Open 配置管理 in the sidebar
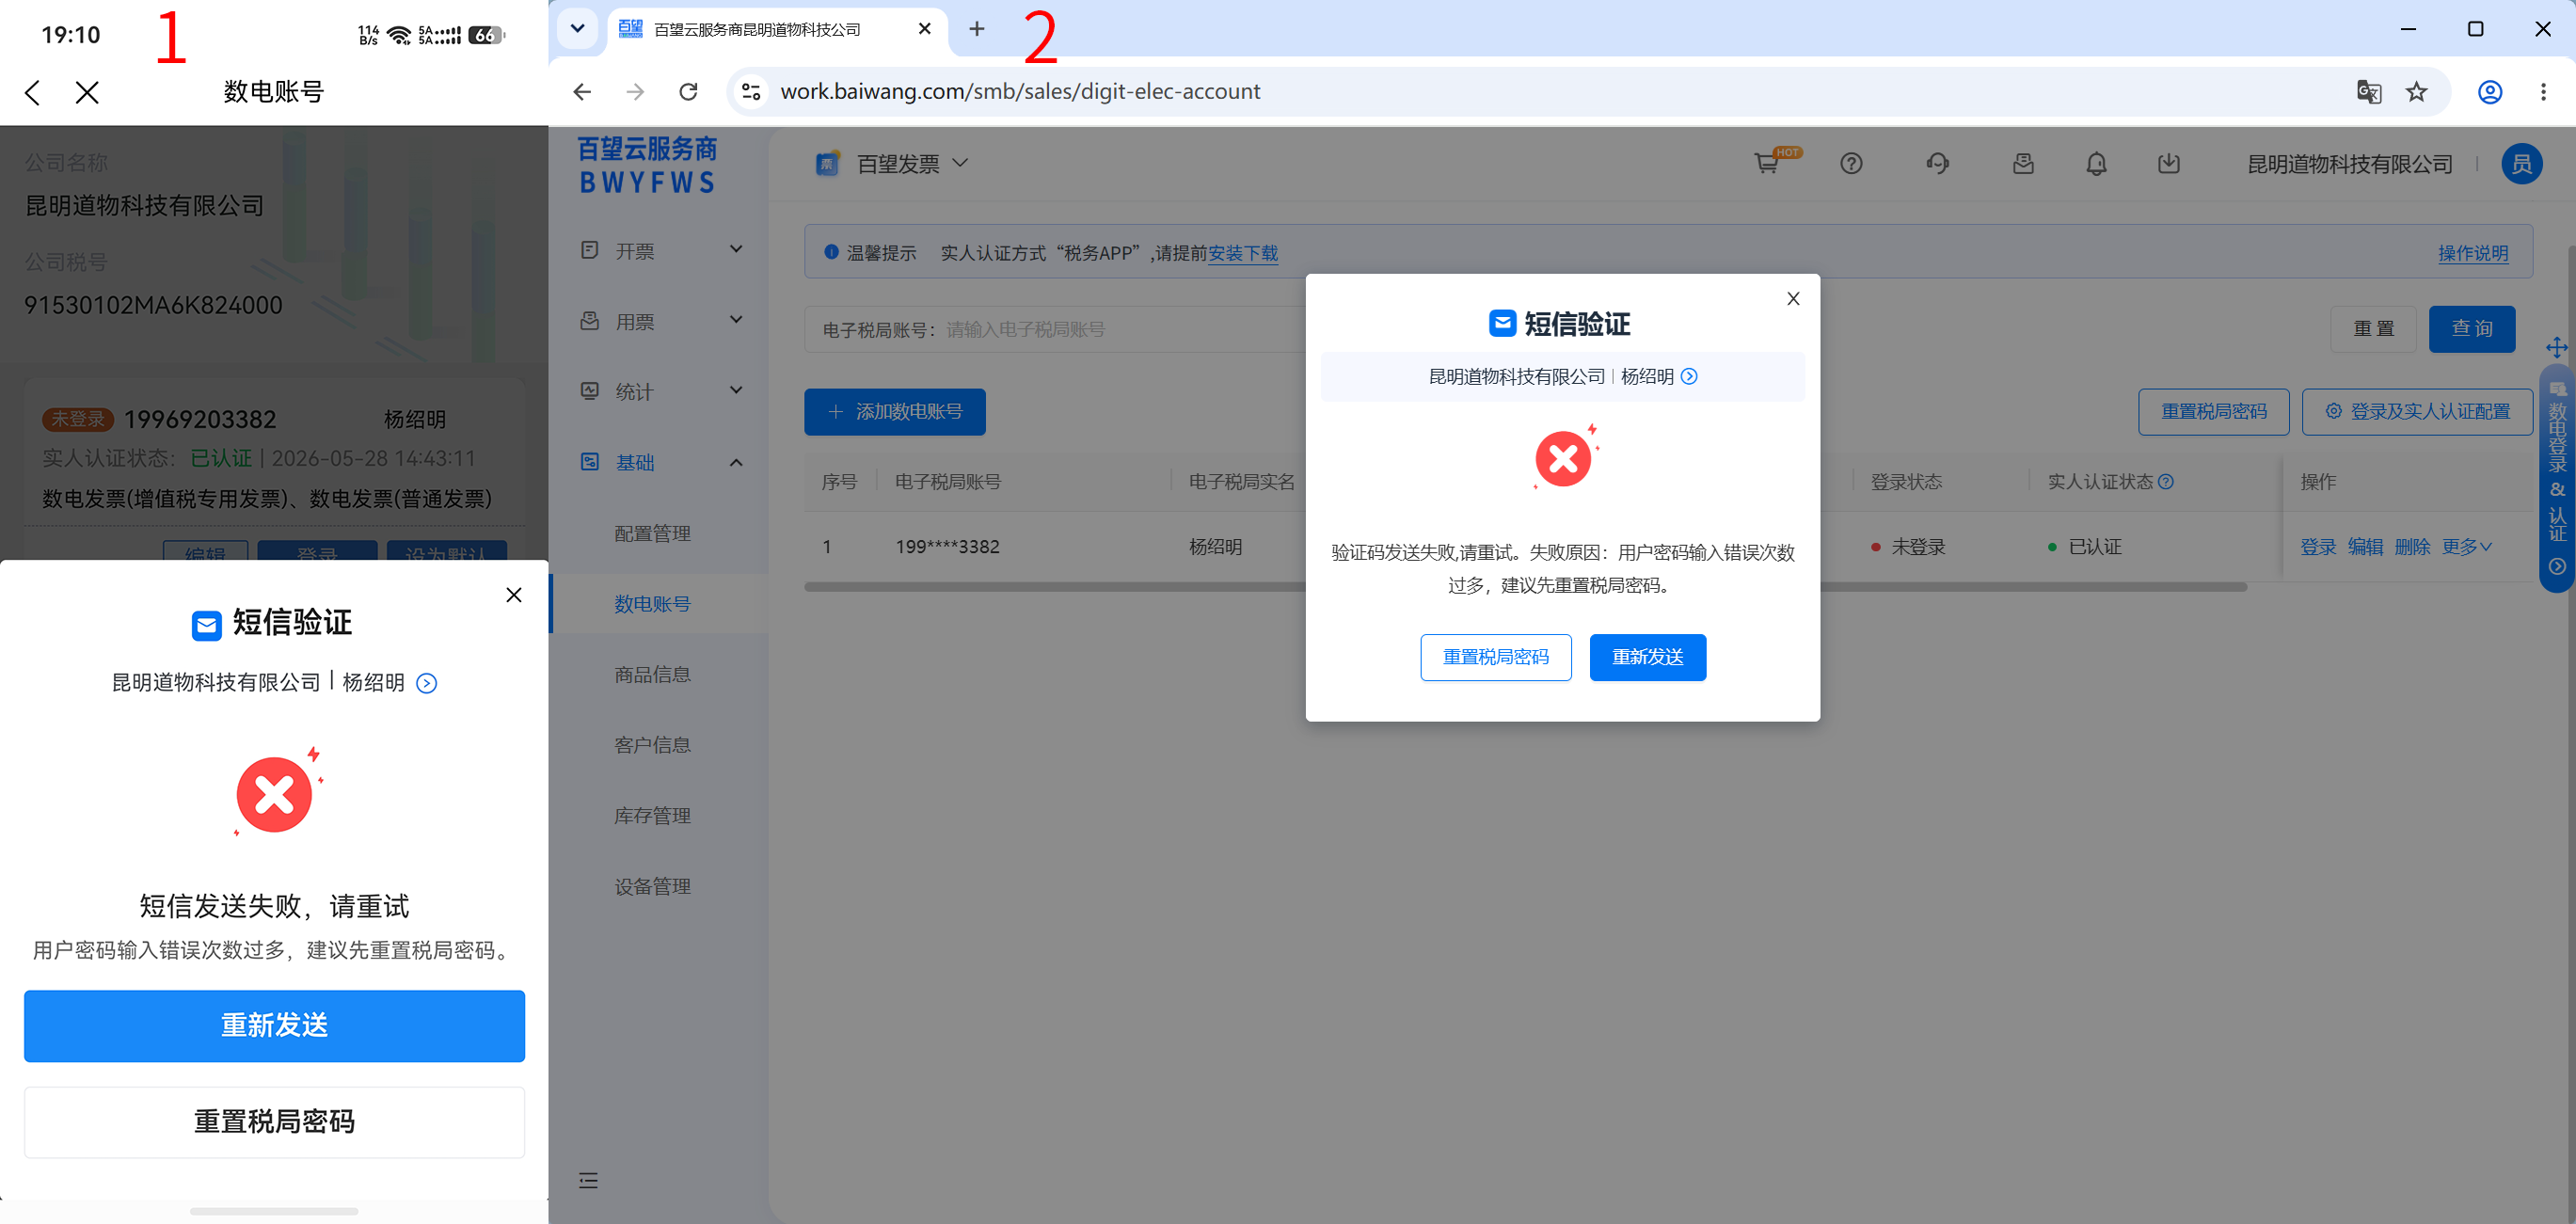This screenshot has height=1224, width=2576. 652,533
